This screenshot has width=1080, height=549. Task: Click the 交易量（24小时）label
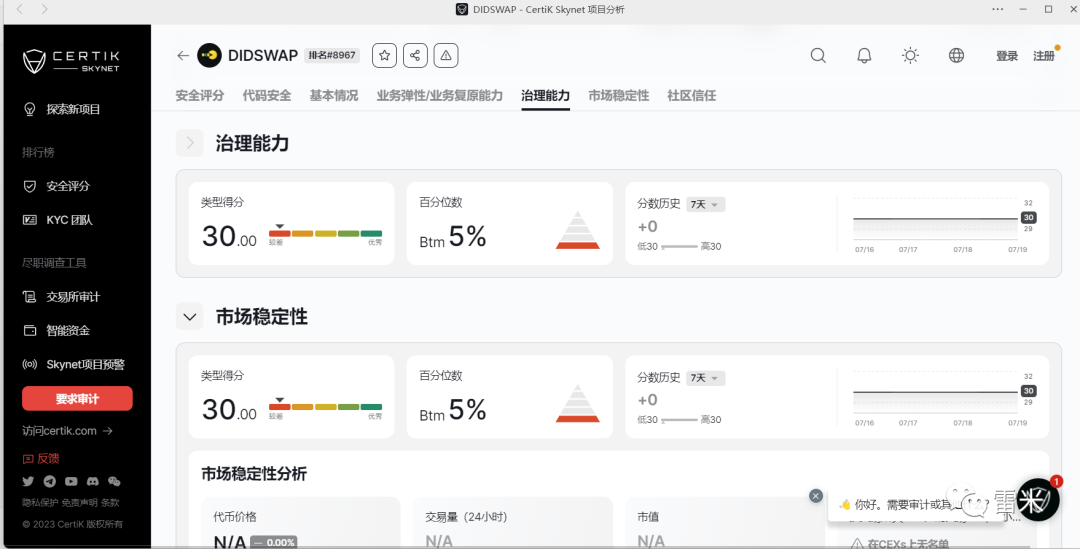[466, 517]
